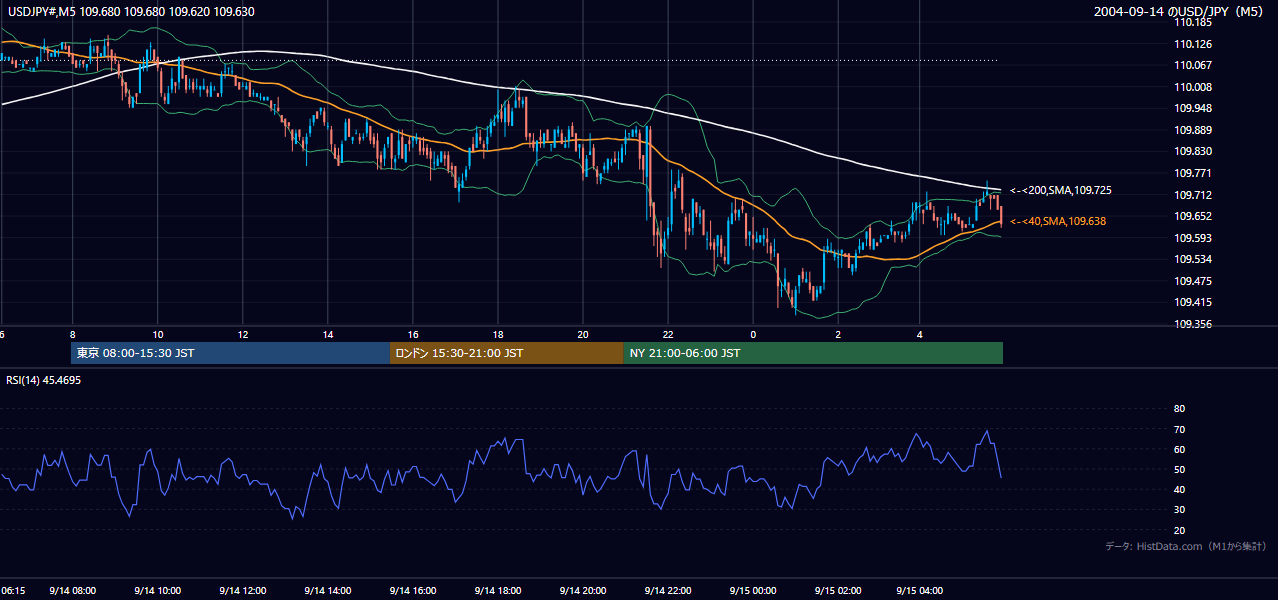The height and width of the screenshot is (600, 1278).
Task: Click the price axis value 109.534
Action: click(x=1193, y=259)
